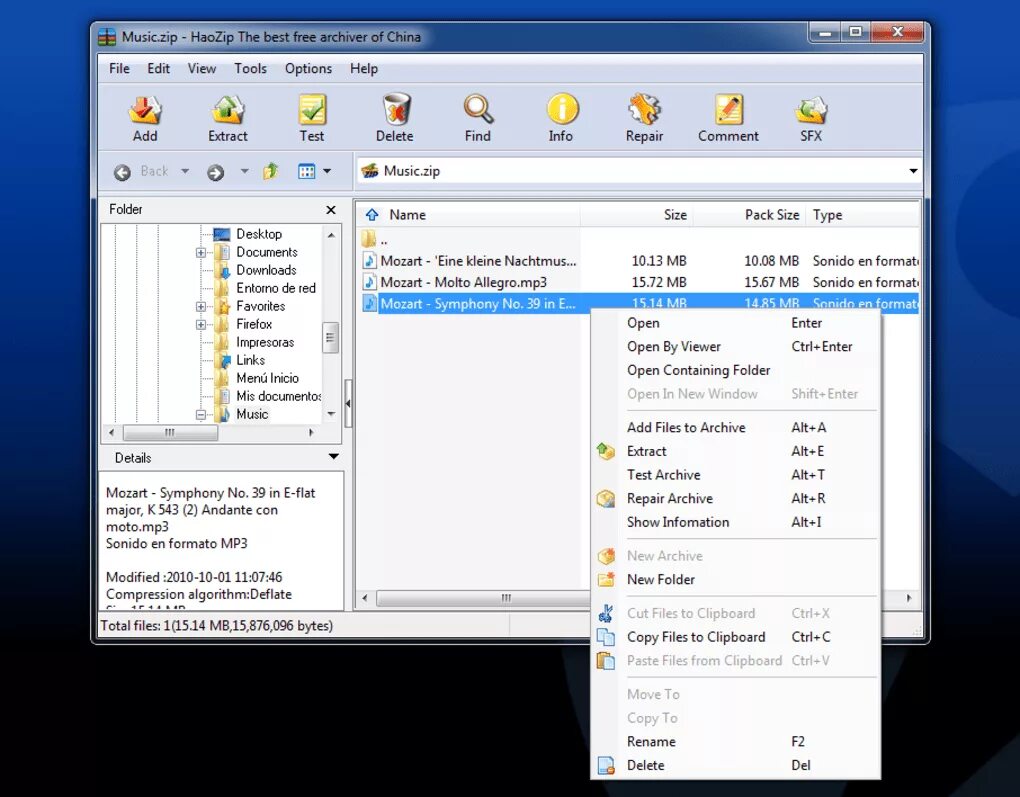1020x797 pixels.
Task: Select Mozart - Molto Allegro.mp3 file
Action: pyautogui.click(x=463, y=282)
